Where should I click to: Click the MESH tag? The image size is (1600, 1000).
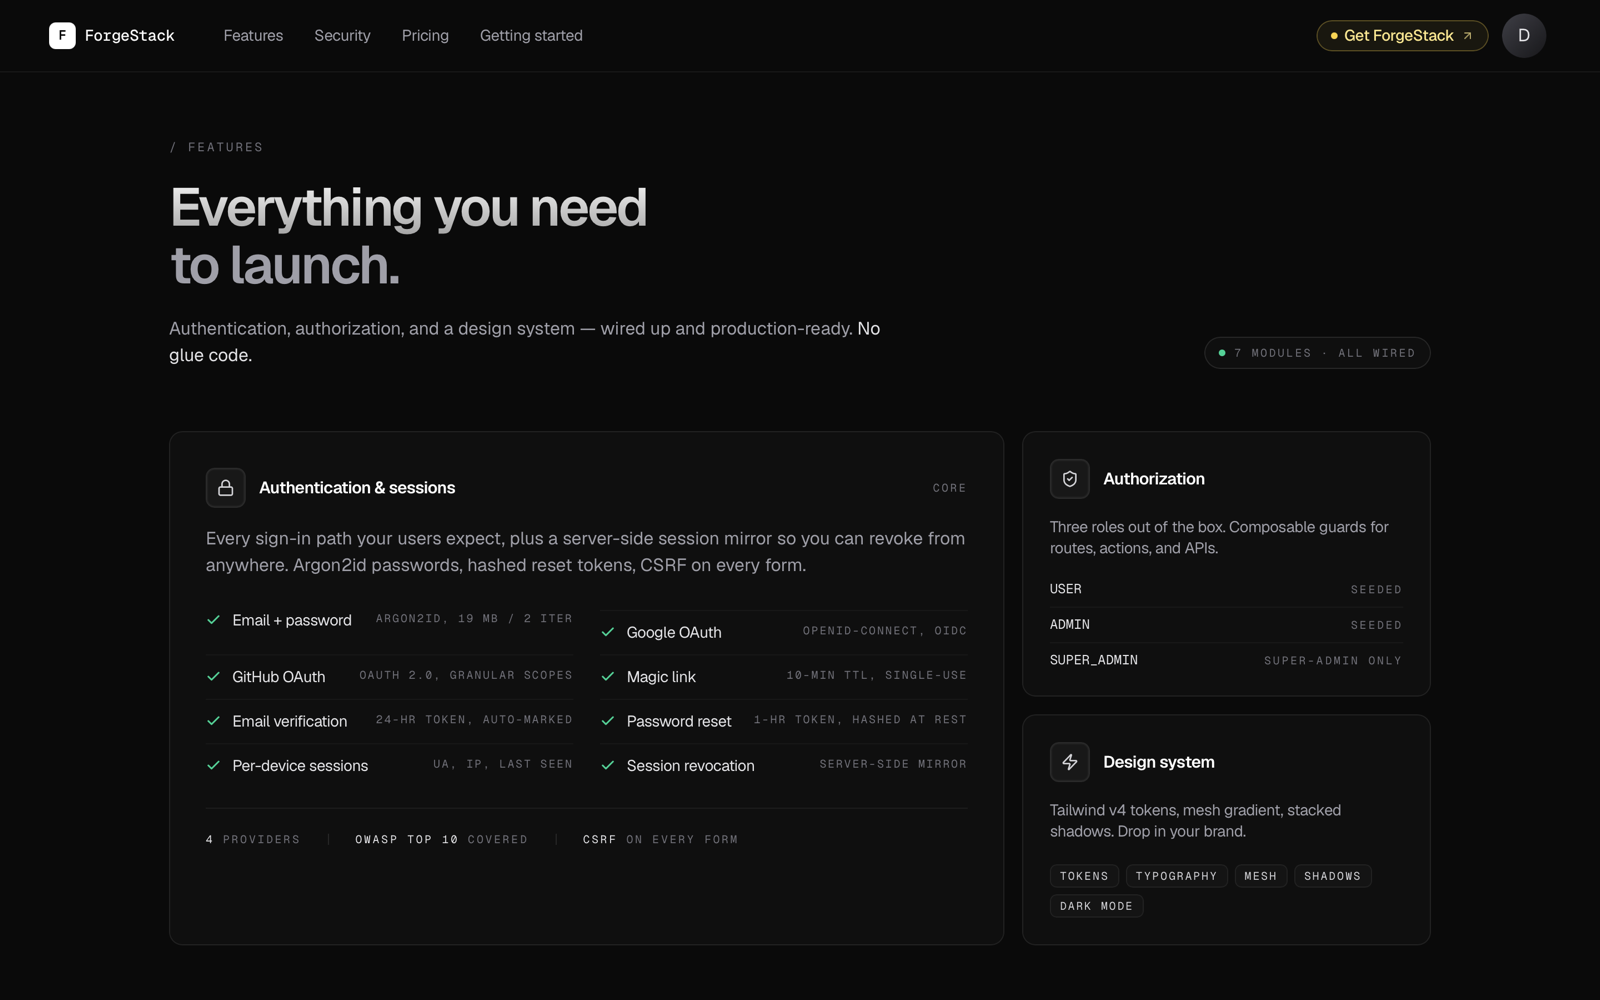[x=1260, y=876]
